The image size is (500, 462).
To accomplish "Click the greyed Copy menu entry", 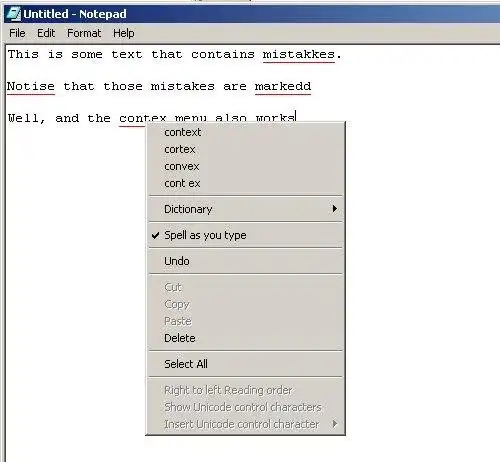I will 245,304.
